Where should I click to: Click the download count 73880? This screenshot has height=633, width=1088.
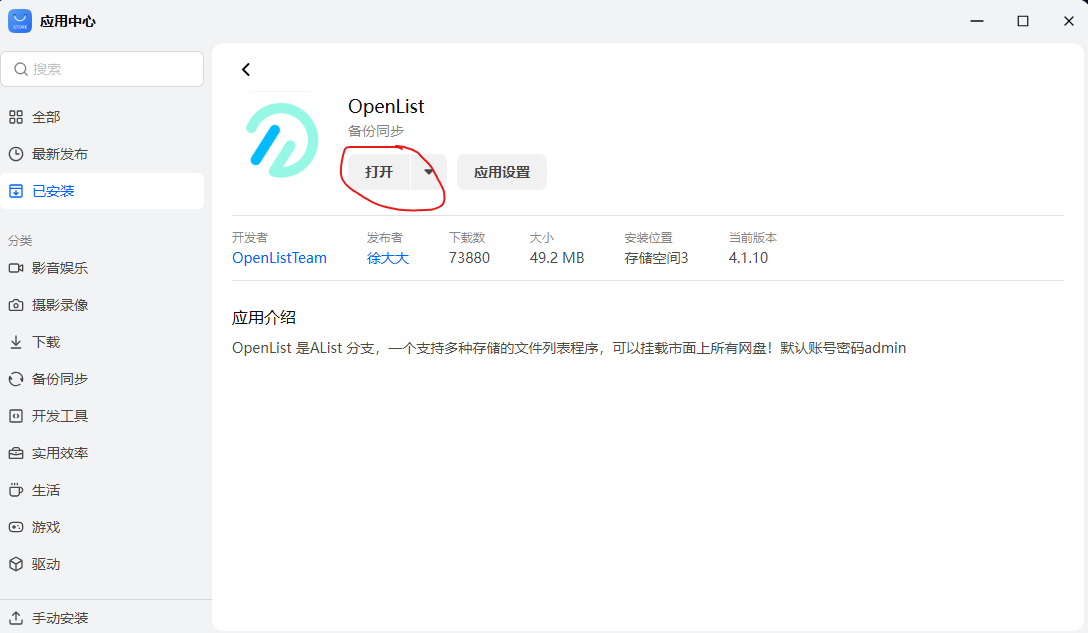469,258
